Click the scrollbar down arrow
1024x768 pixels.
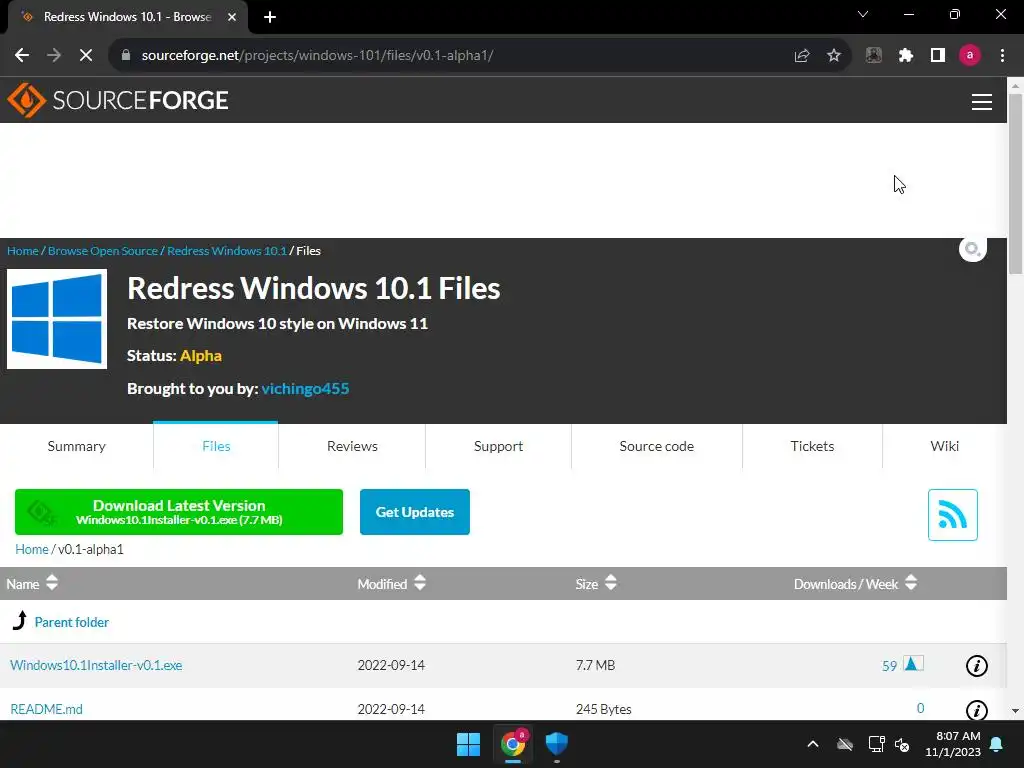click(x=1015, y=711)
